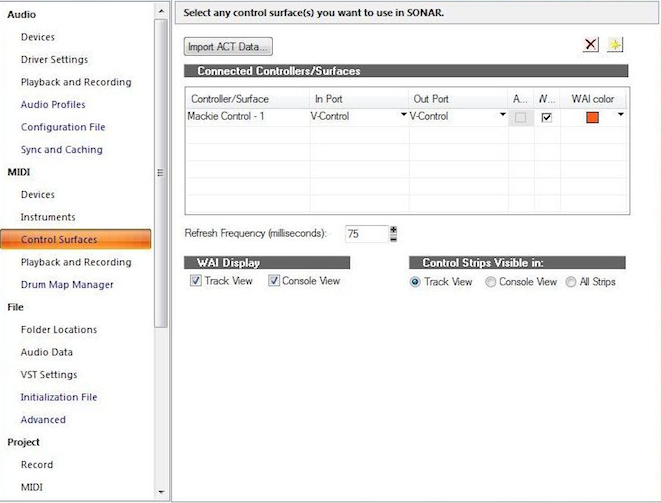Open the Out Port V-Control dropdown

503,116
